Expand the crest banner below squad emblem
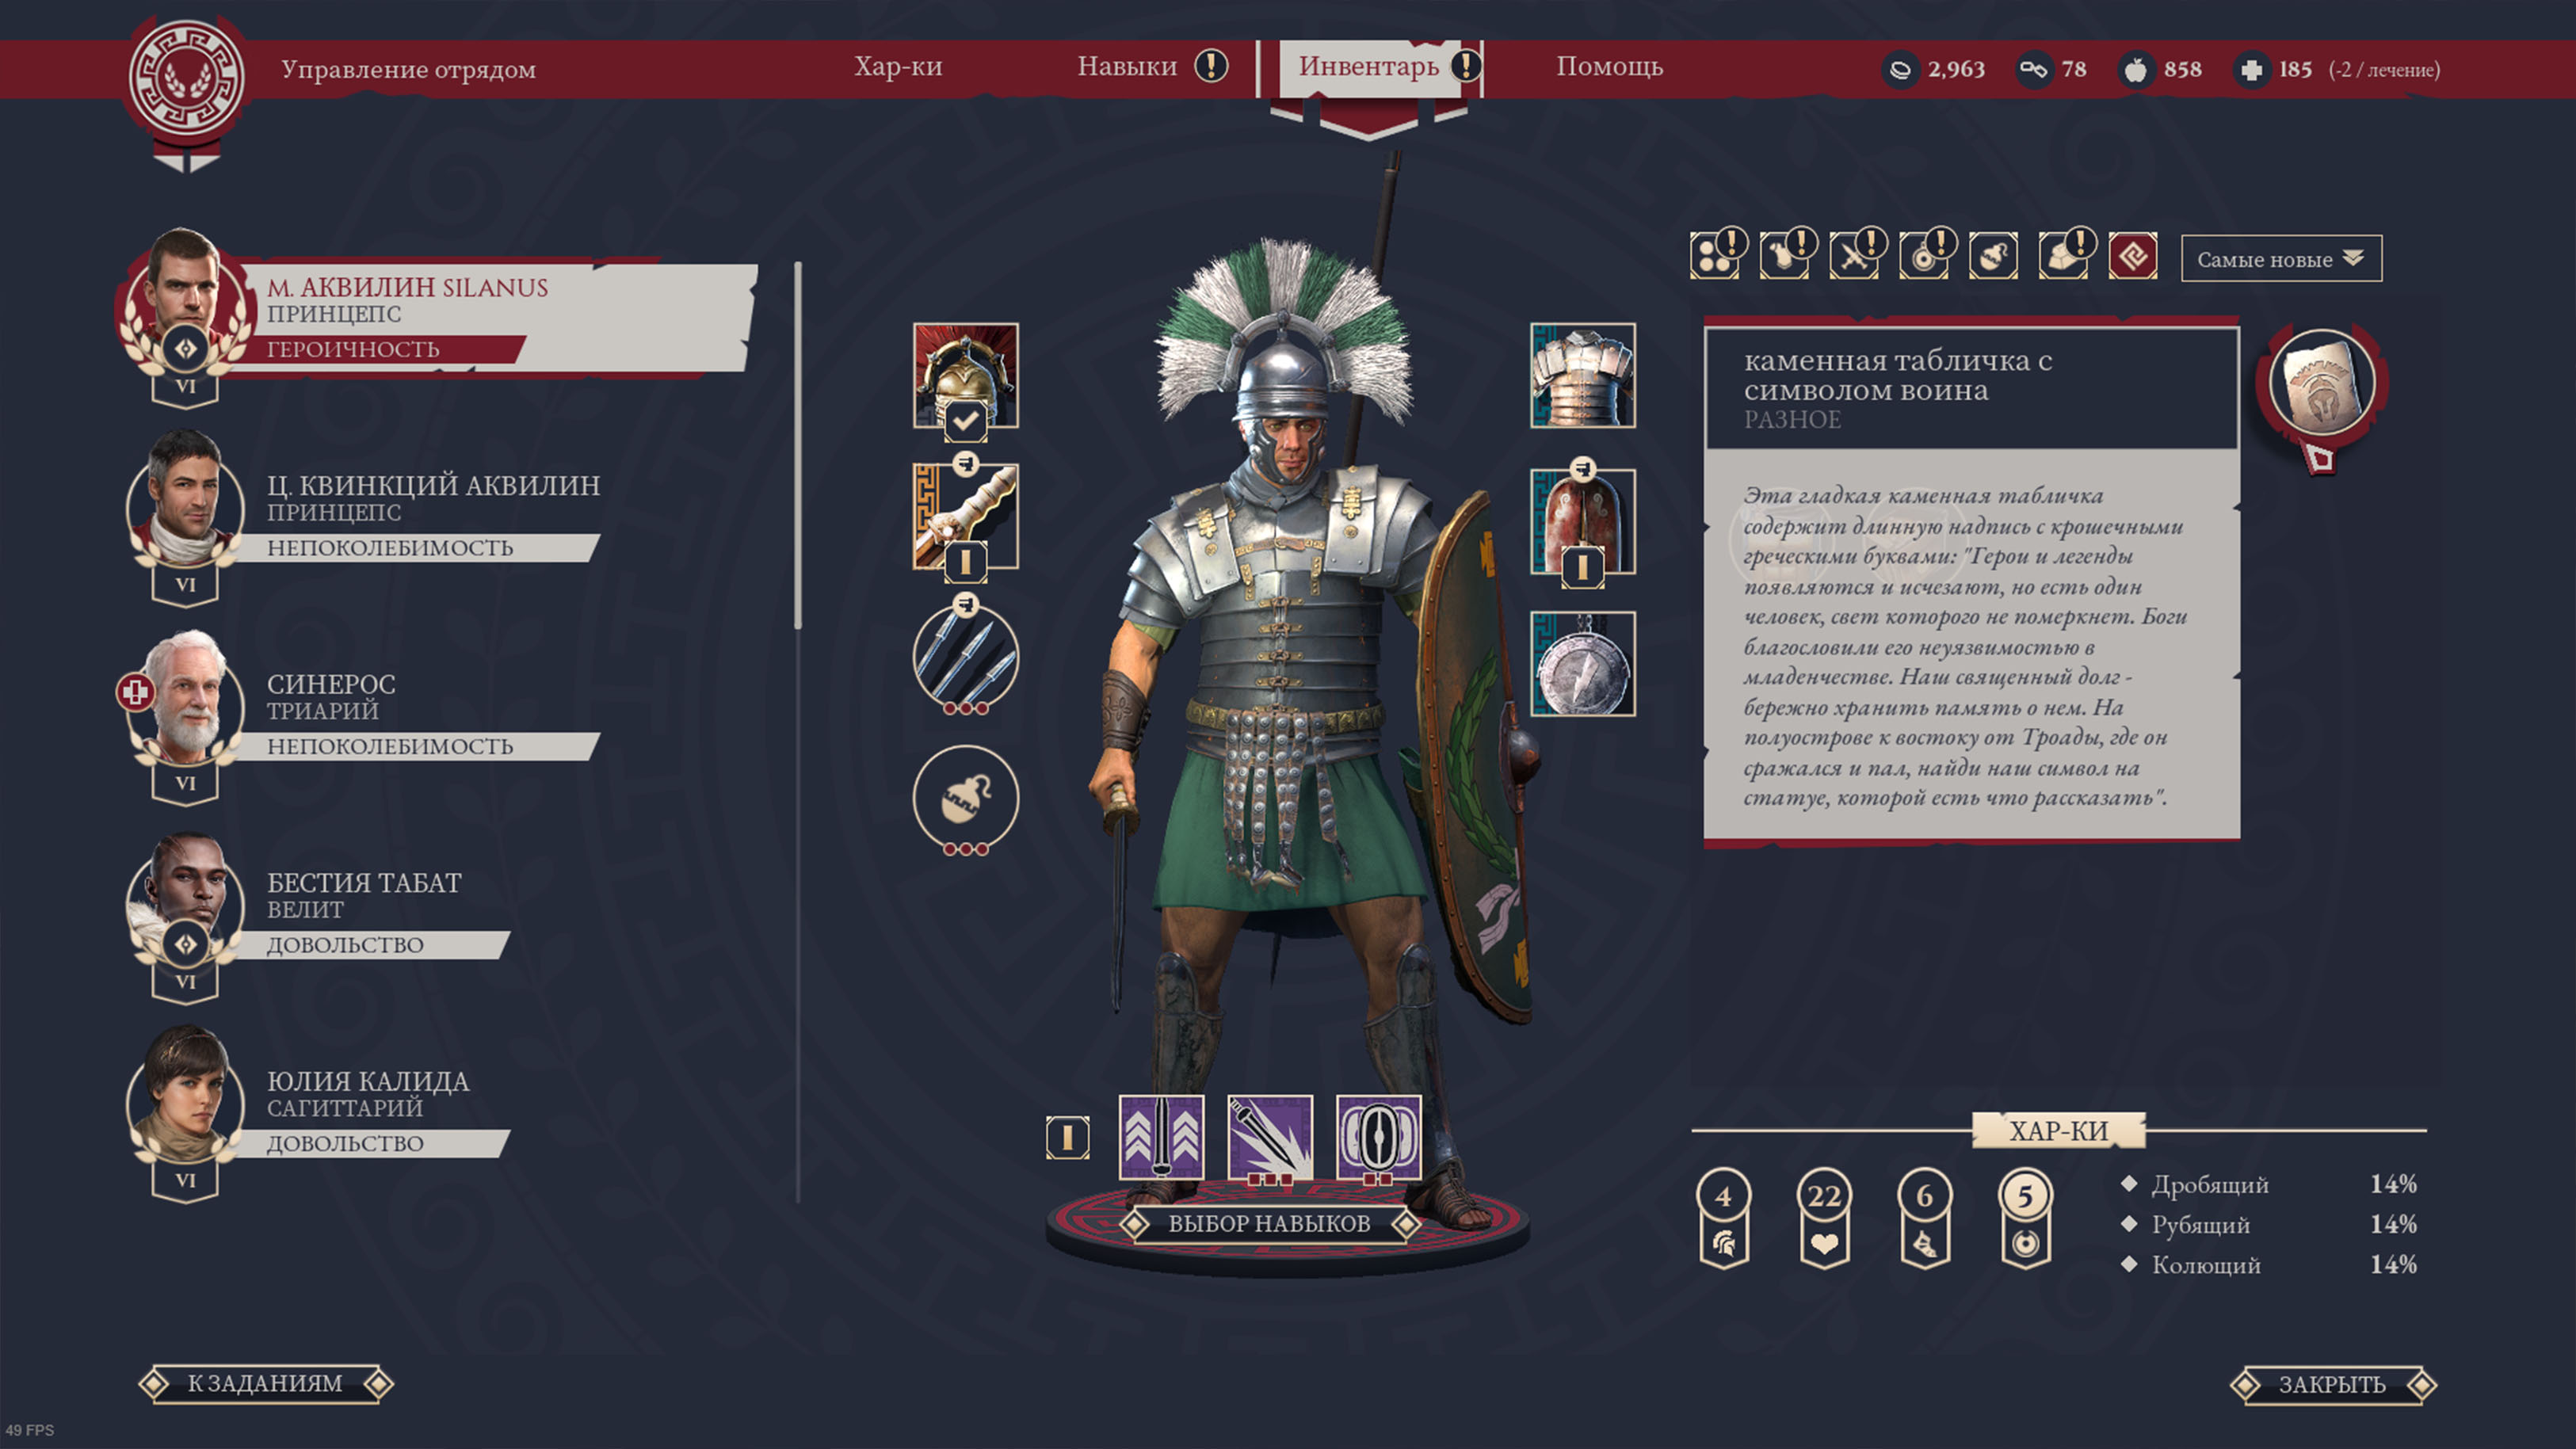The height and width of the screenshot is (1449, 2576). click(x=186, y=162)
